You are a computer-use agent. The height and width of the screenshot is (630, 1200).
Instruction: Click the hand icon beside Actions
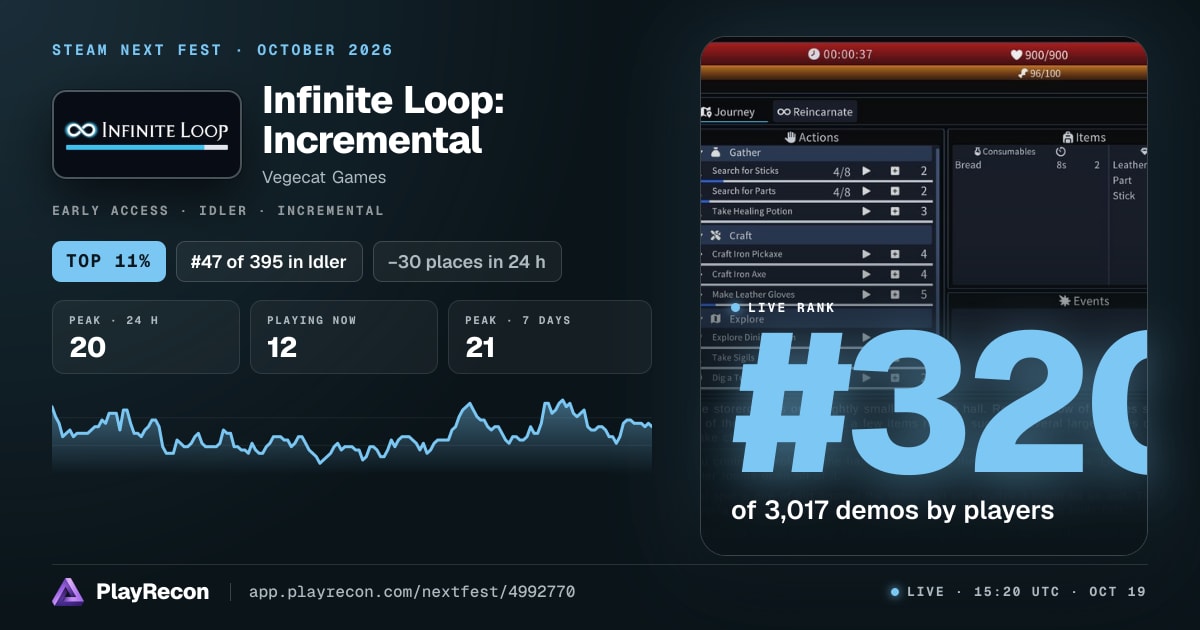pyautogui.click(x=790, y=137)
